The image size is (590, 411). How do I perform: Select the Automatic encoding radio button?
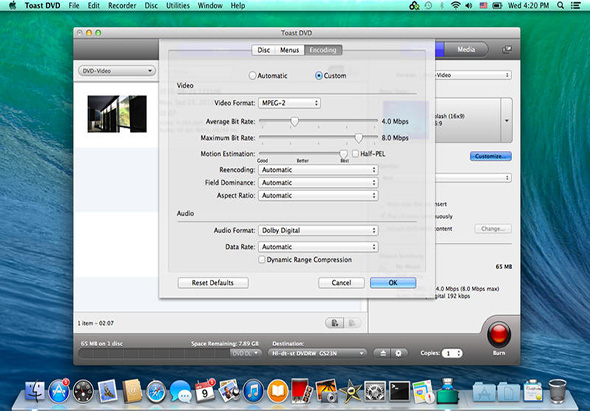tap(252, 76)
